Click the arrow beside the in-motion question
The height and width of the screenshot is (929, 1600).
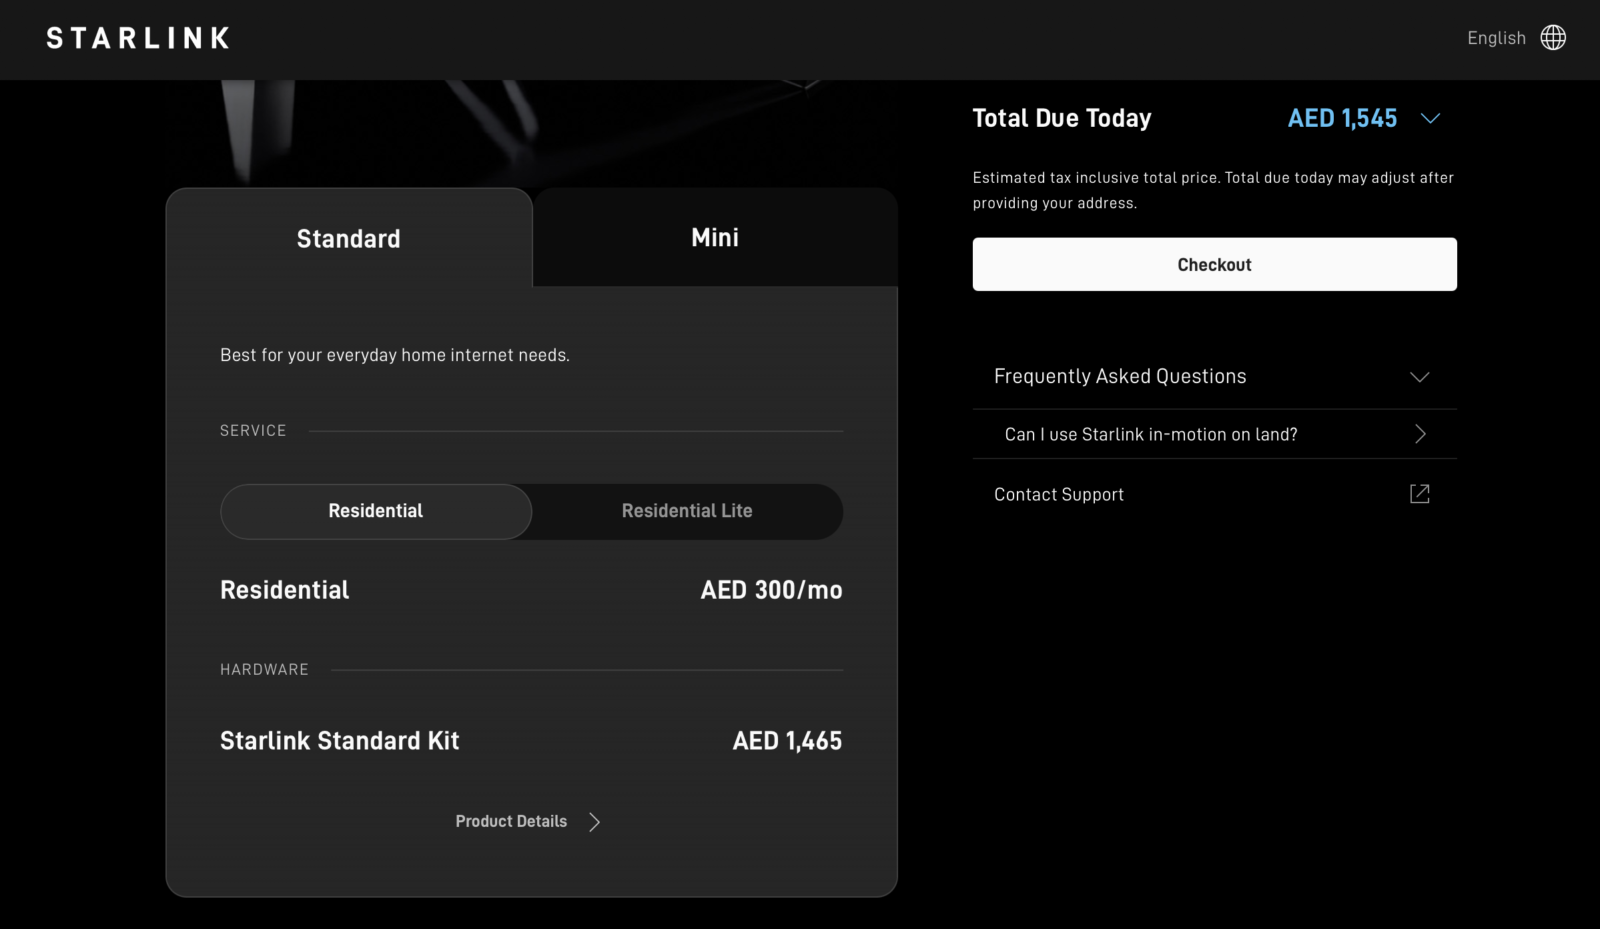1420,434
